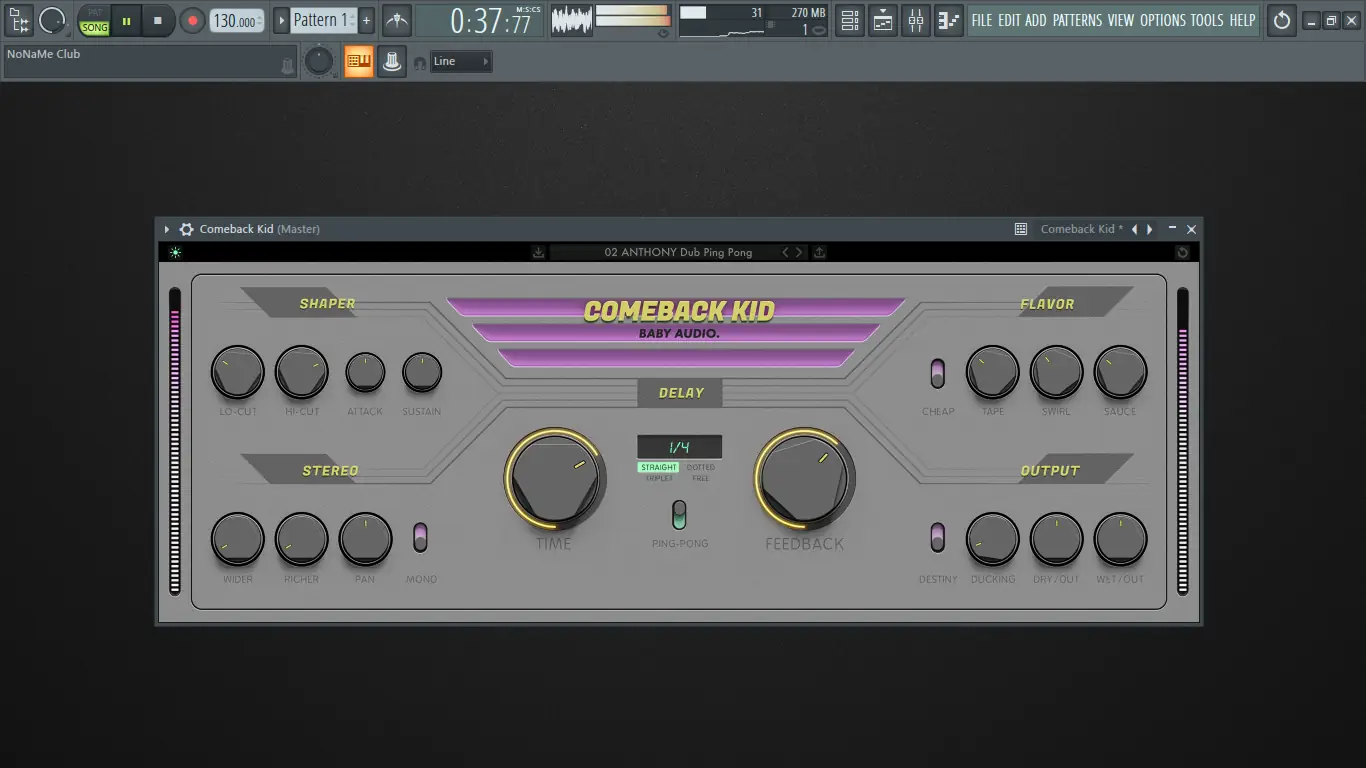Screen dimensions: 1366x768
Task: Click the countdown/knob recording icon beside keyboard icon
Action: click(x=392, y=61)
